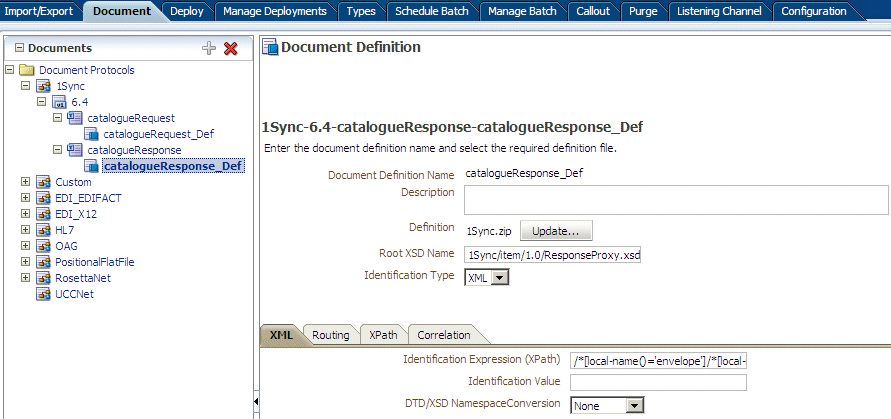
Task: Click the Description text box
Action: 676,200
